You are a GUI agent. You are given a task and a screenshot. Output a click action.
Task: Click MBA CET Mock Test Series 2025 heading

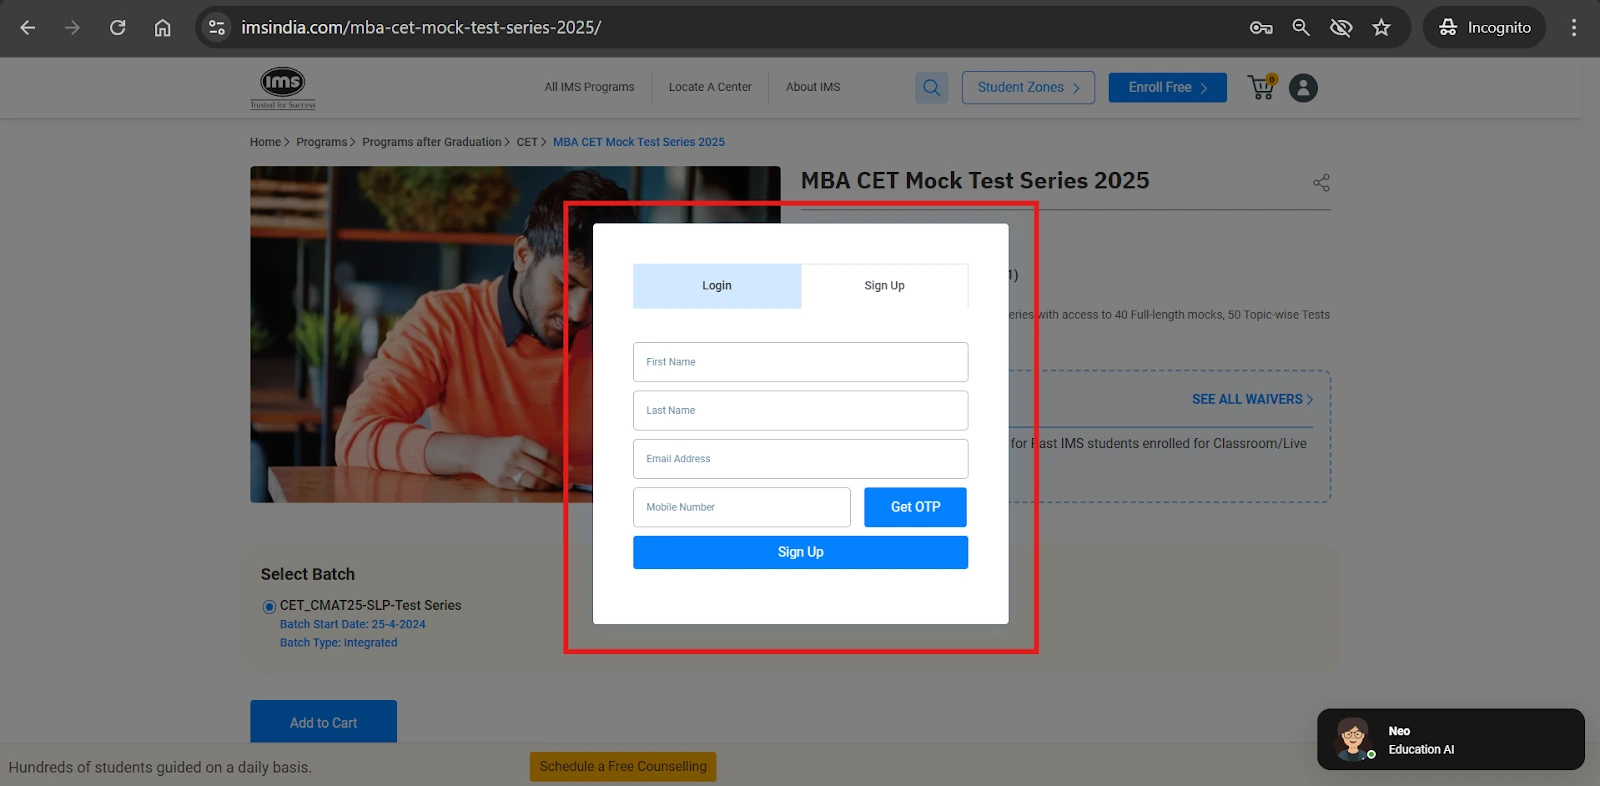(x=975, y=181)
